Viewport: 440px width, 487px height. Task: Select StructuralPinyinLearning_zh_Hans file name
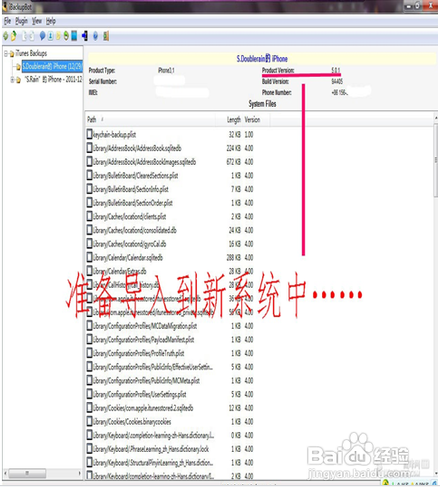(153, 463)
